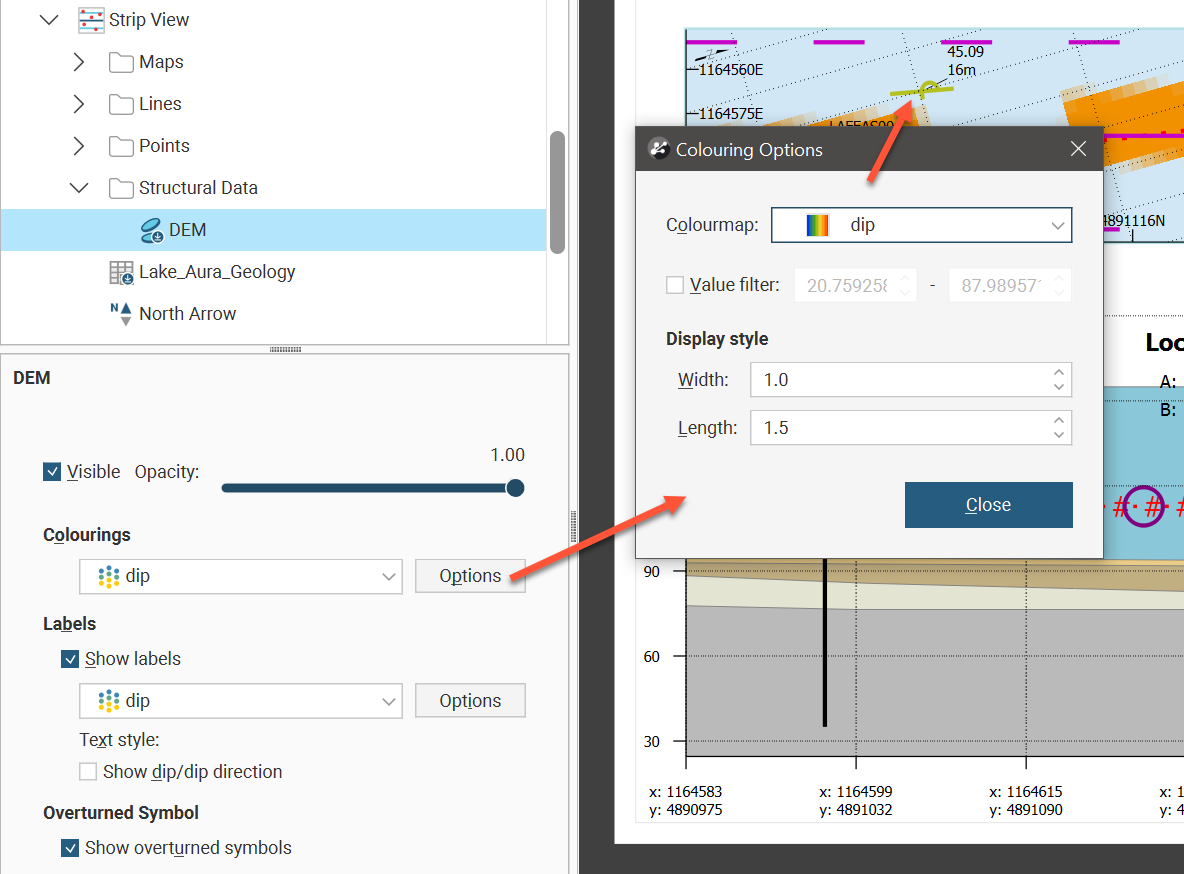Click the Points folder icon
The image size is (1184, 874).
(121, 146)
